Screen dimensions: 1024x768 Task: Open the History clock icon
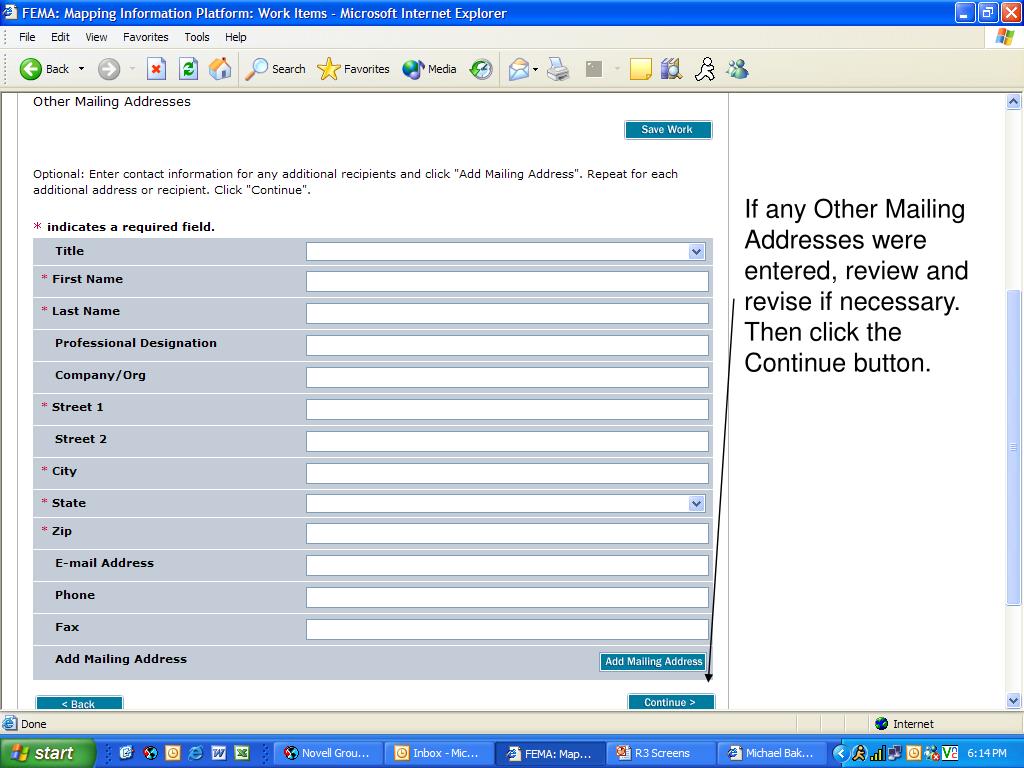481,69
